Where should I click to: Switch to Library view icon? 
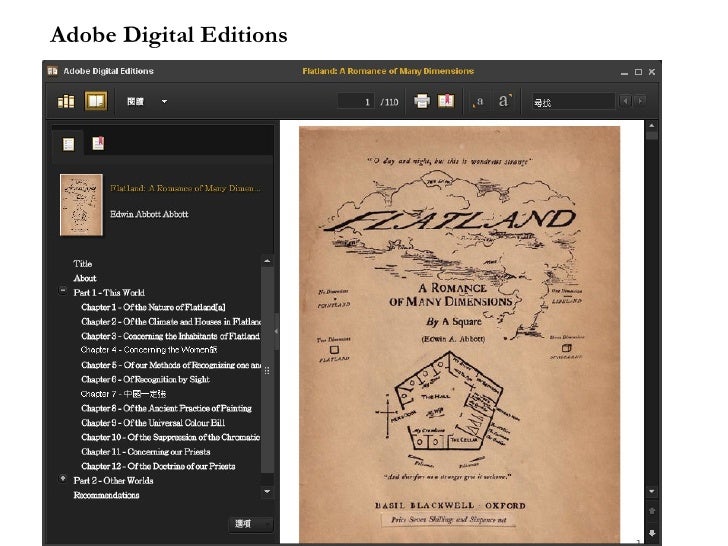(66, 101)
